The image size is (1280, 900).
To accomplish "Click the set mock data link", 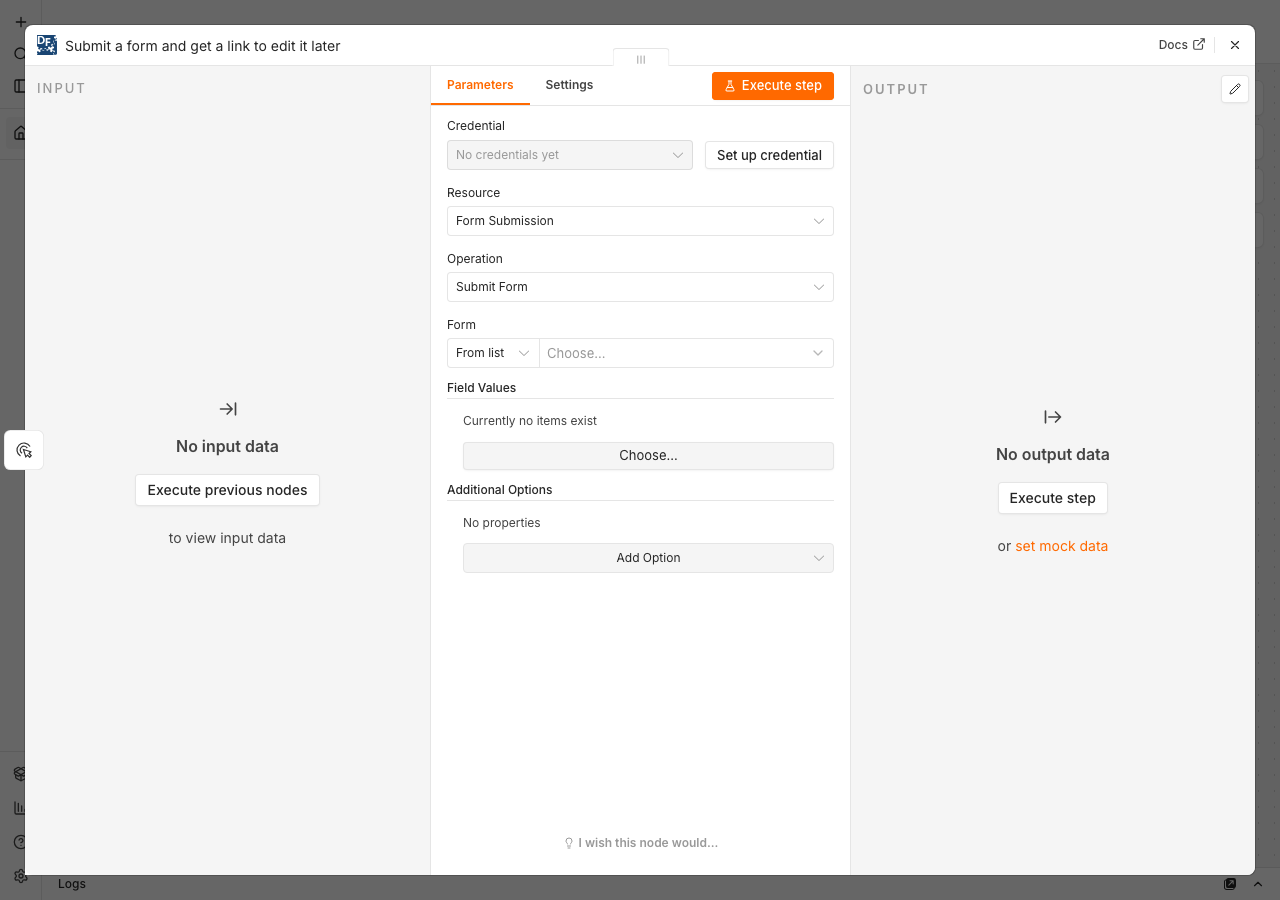I will pos(1062,546).
